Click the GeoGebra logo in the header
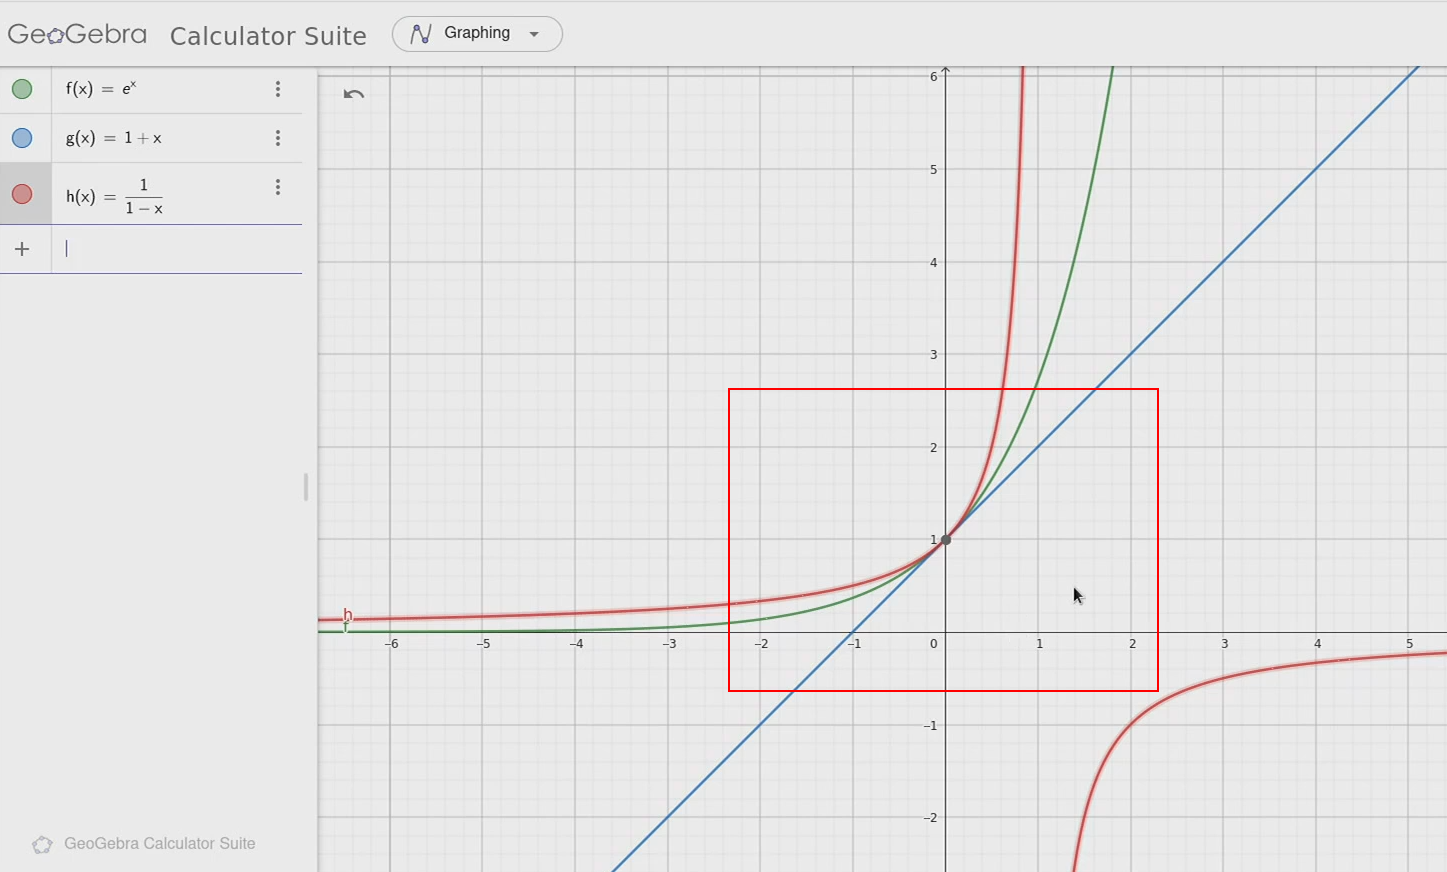Image resolution: width=1447 pixels, height=872 pixels. (77, 34)
